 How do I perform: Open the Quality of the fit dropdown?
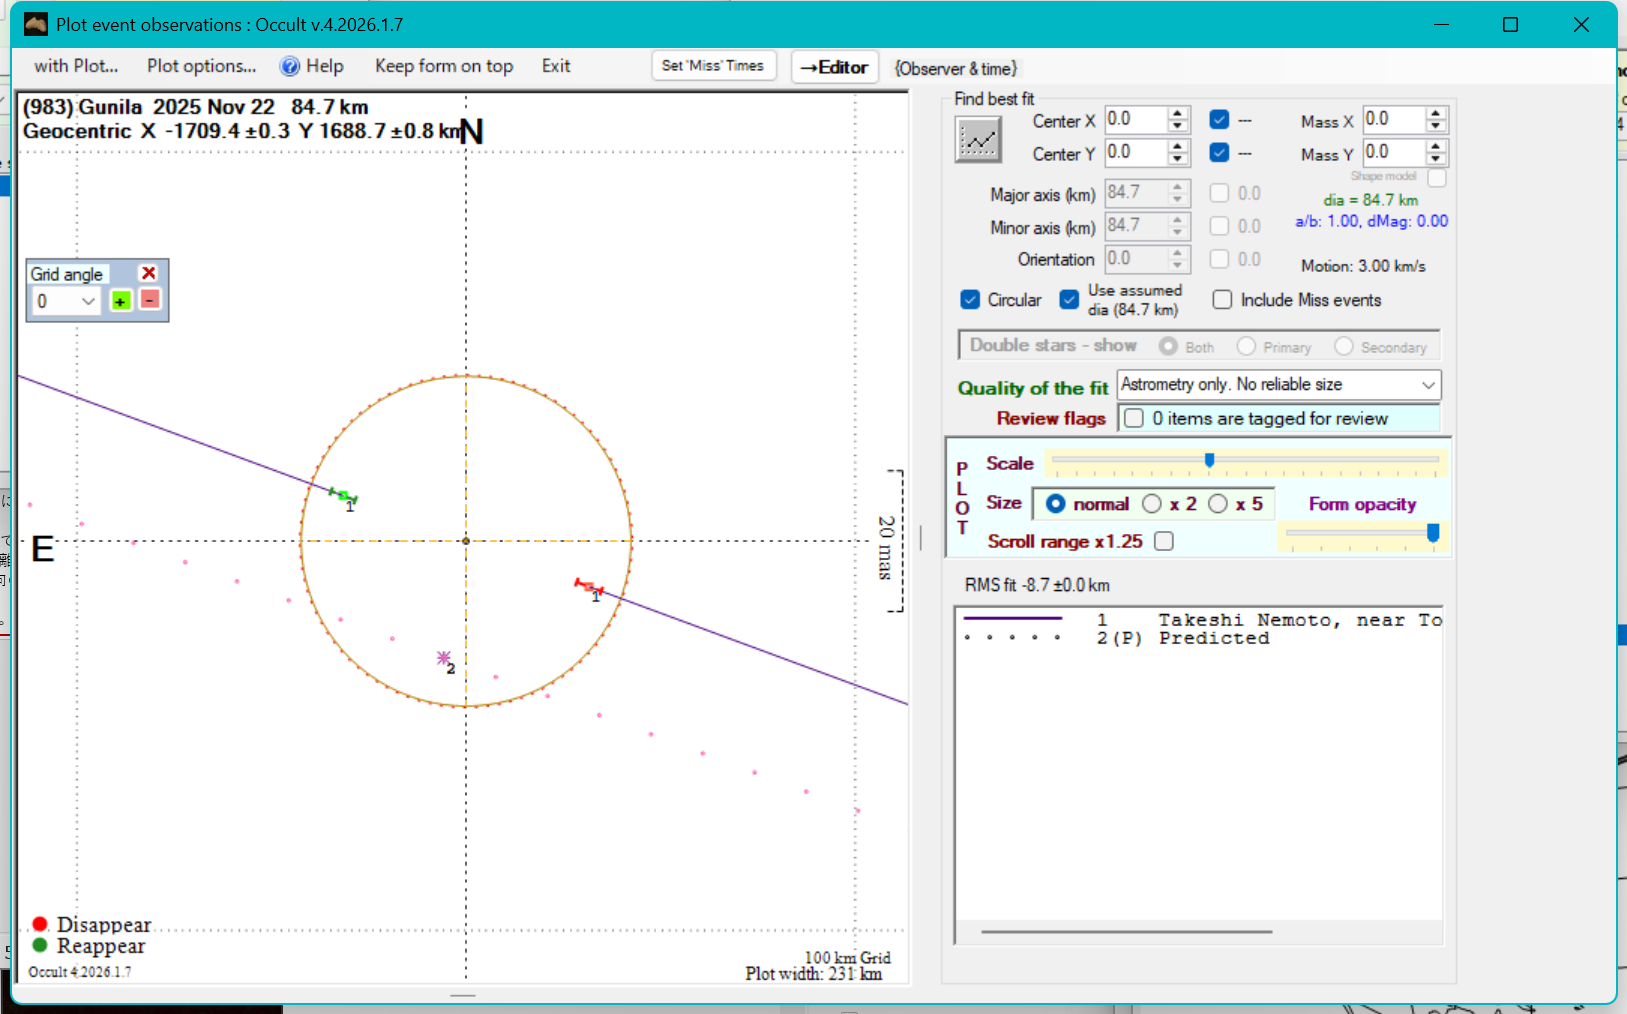(x=1428, y=385)
